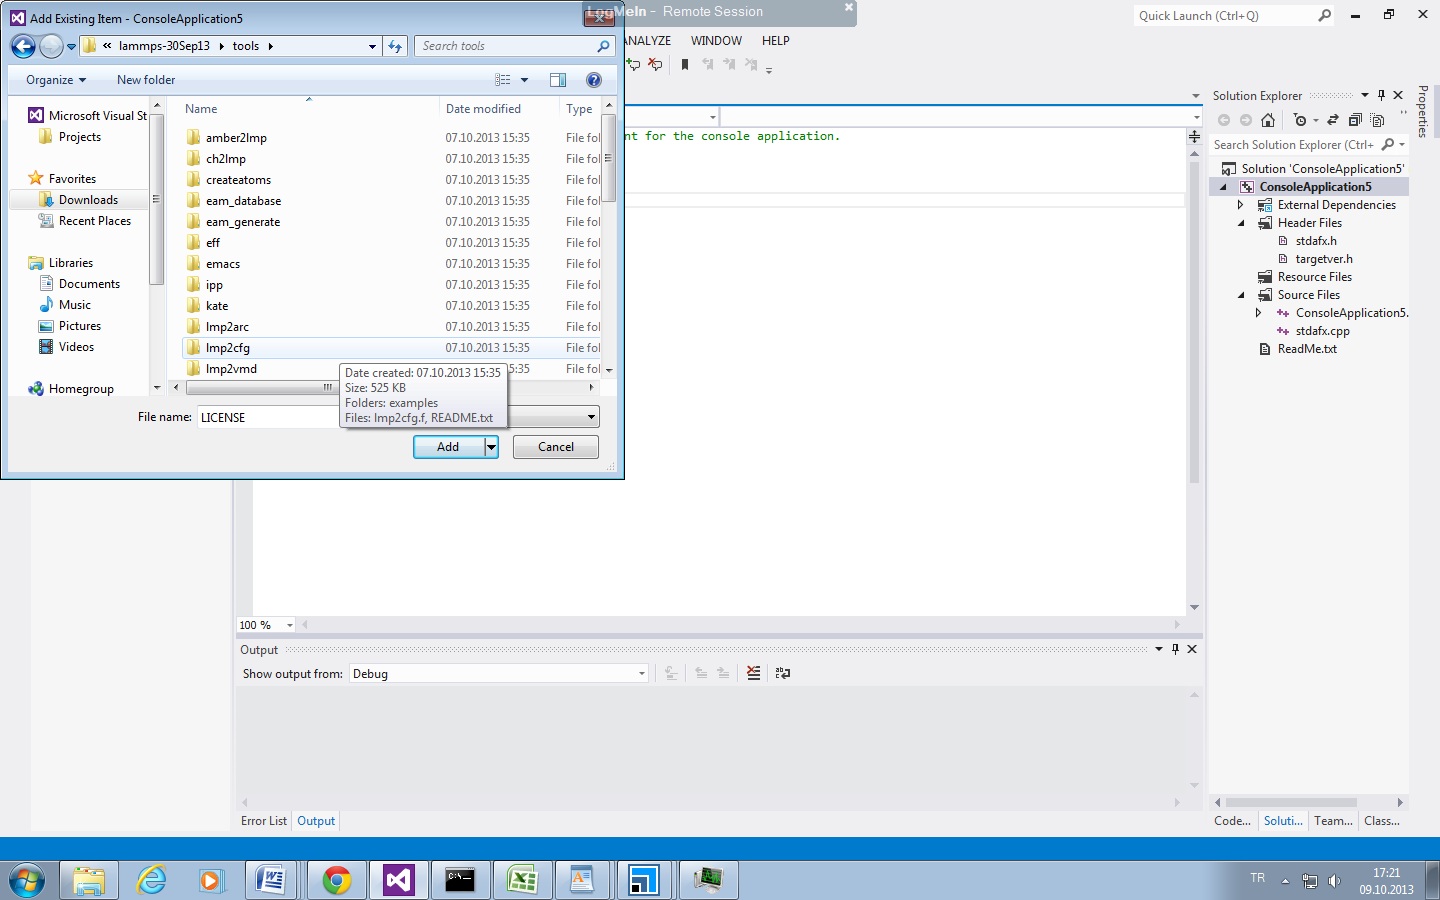Image resolution: width=1440 pixels, height=900 pixels.
Task: Click the Back arrow in the file dialog
Action: [23, 46]
